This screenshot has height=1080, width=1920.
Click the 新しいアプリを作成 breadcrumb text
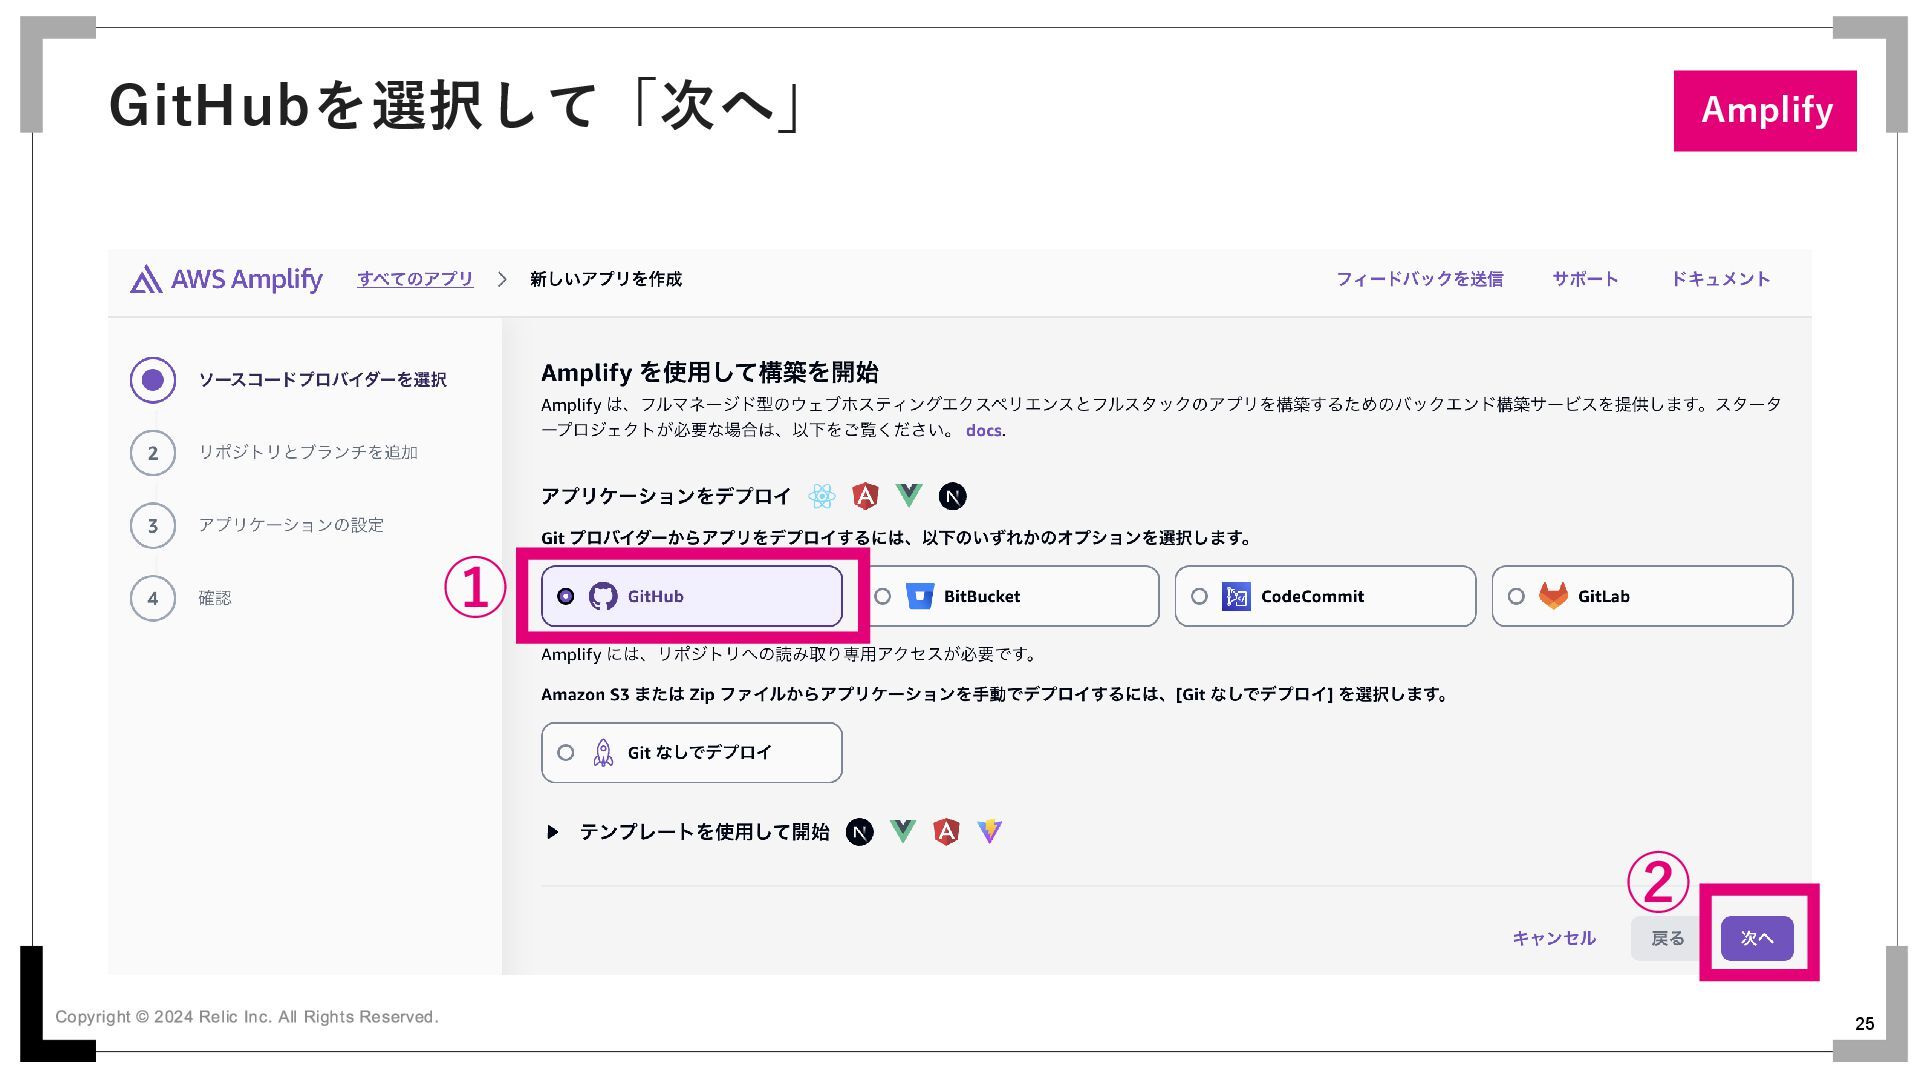(606, 279)
